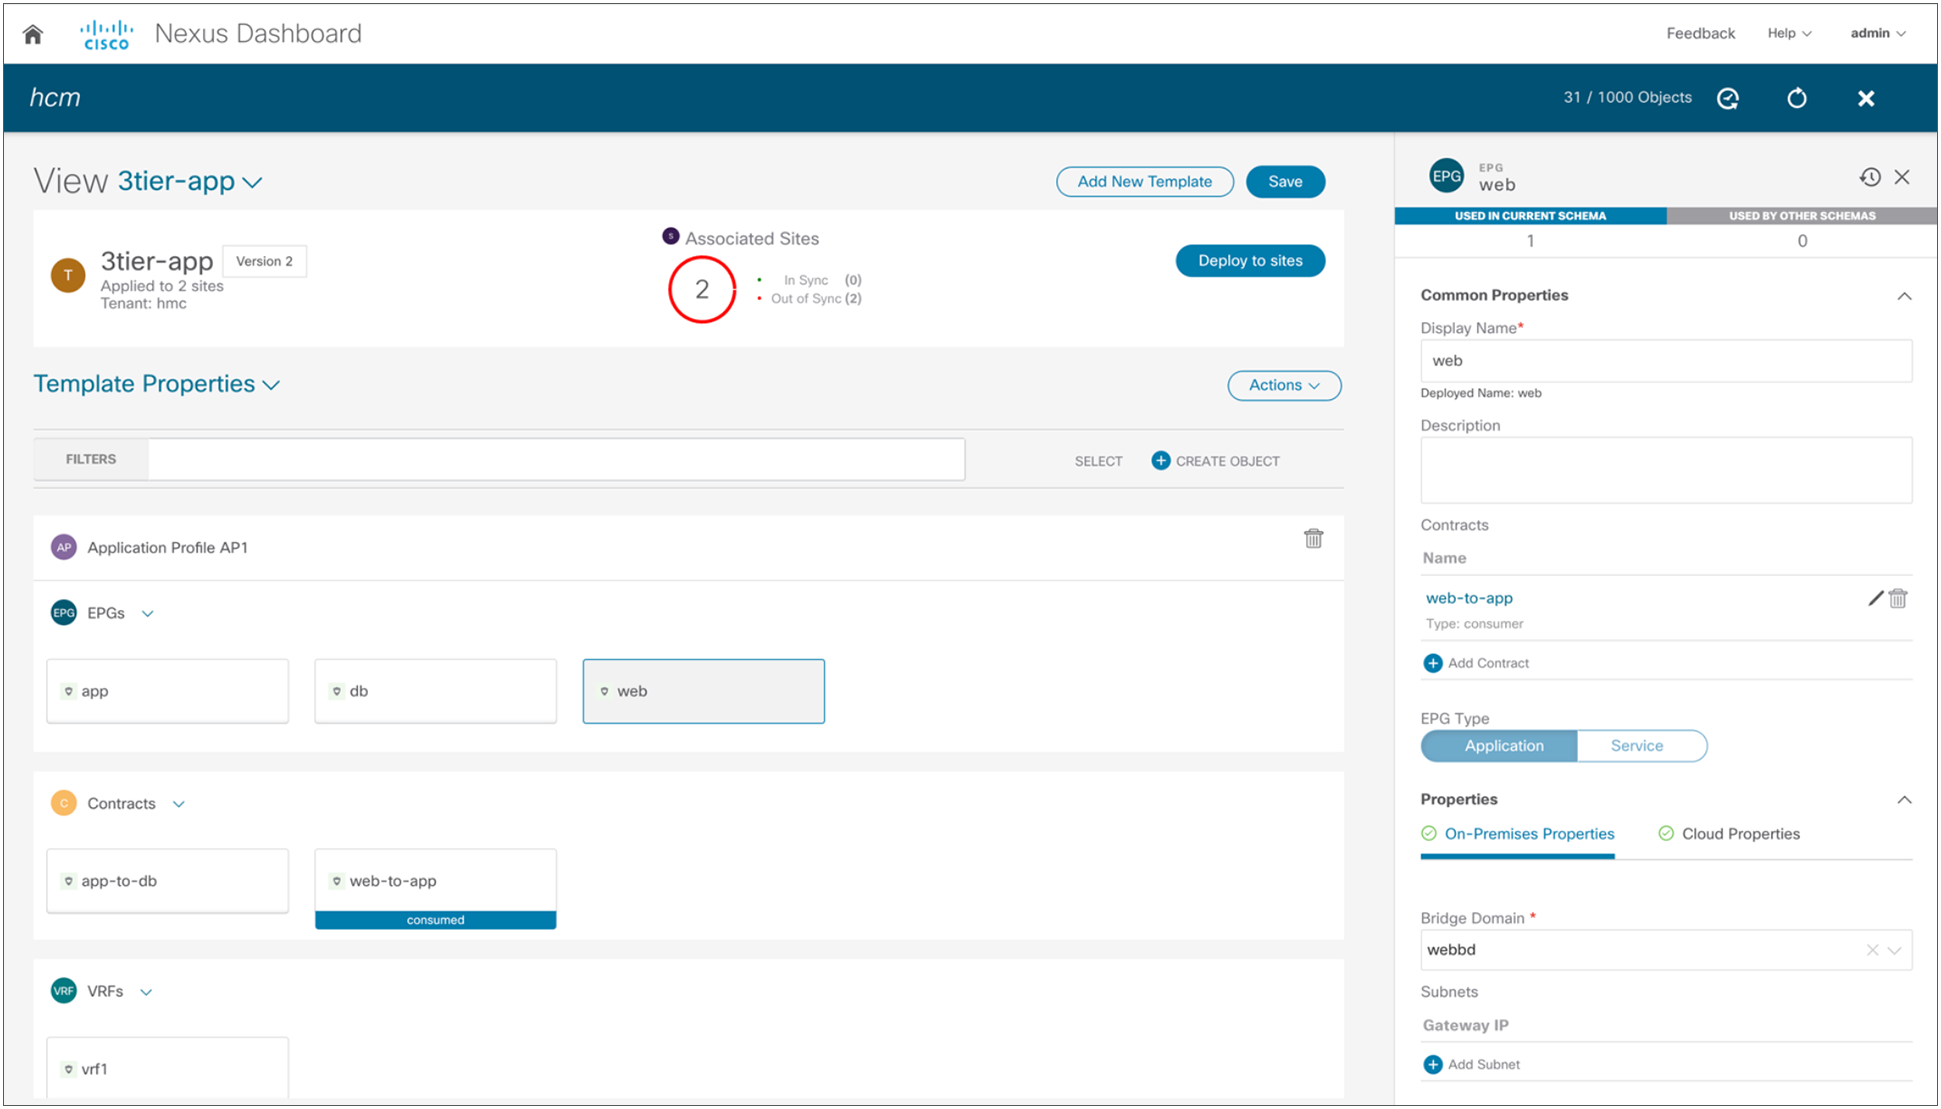
Task: Click the VRFs section icon
Action: tap(64, 991)
